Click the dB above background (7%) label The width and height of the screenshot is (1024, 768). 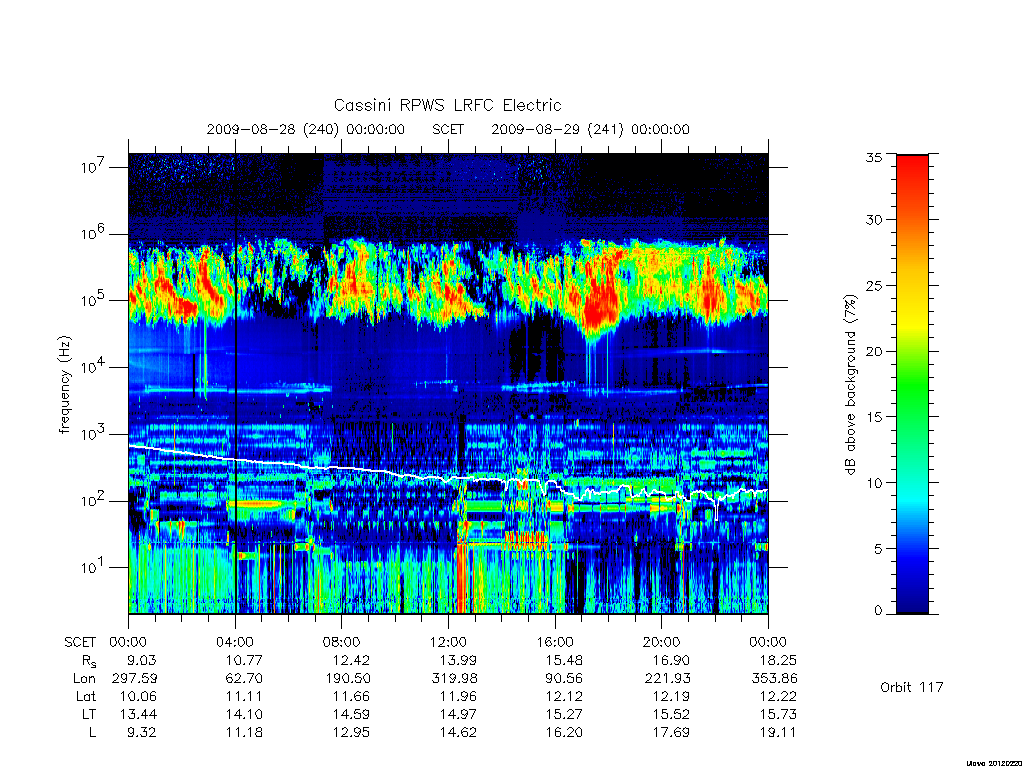point(850,385)
